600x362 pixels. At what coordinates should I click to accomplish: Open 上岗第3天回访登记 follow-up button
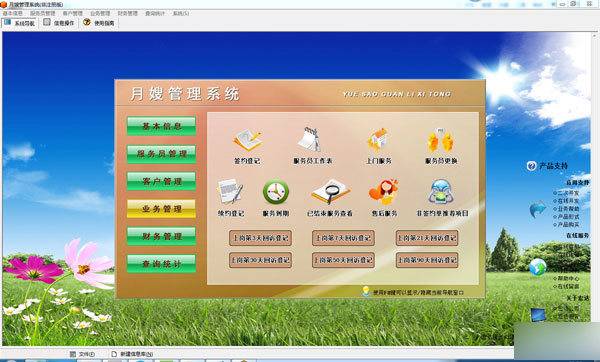(x=260, y=238)
